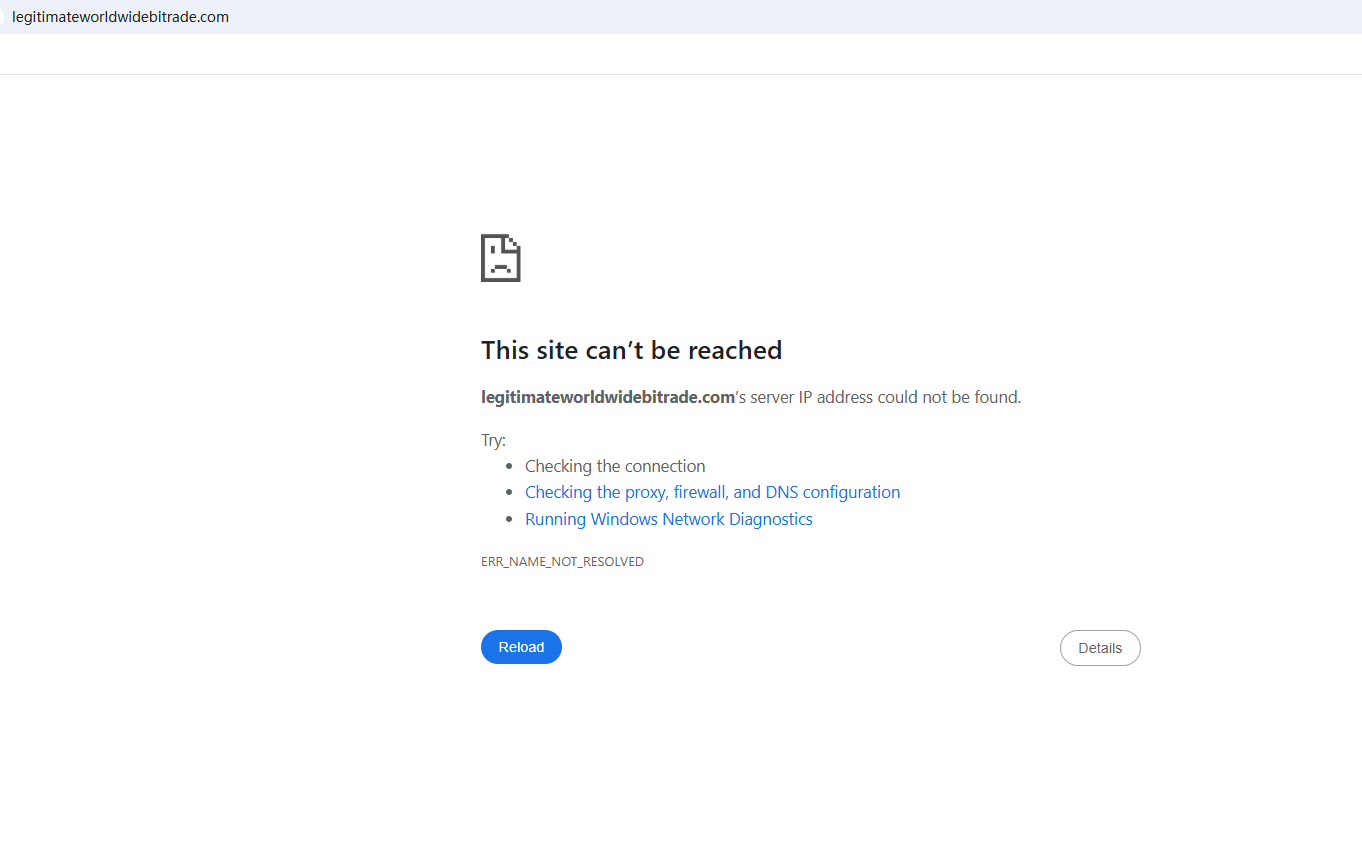Screen dimensions: 1362x865
Task: Click the bullet before the proxy configuration link
Action: [x=510, y=493]
